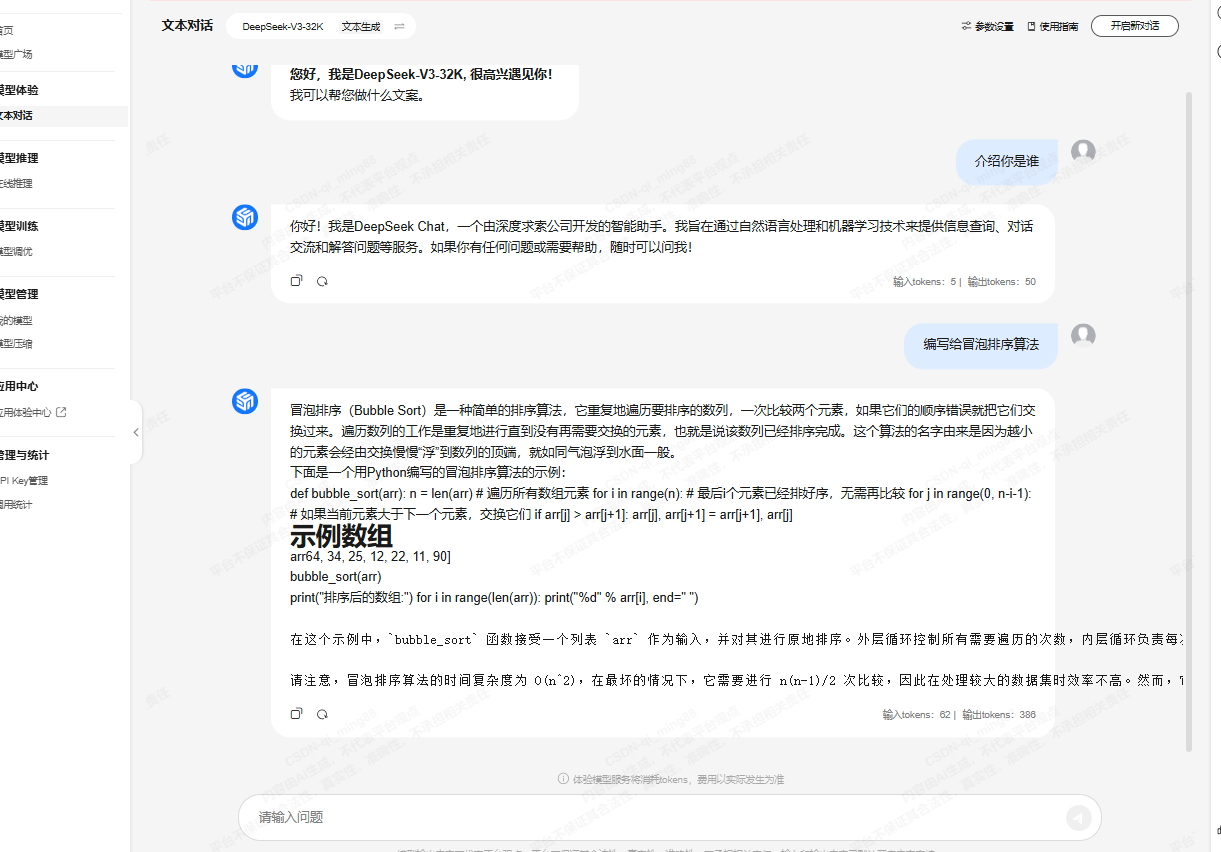Click the 应用中心 section heading
This screenshot has height=852, width=1221.
click(x=19, y=386)
